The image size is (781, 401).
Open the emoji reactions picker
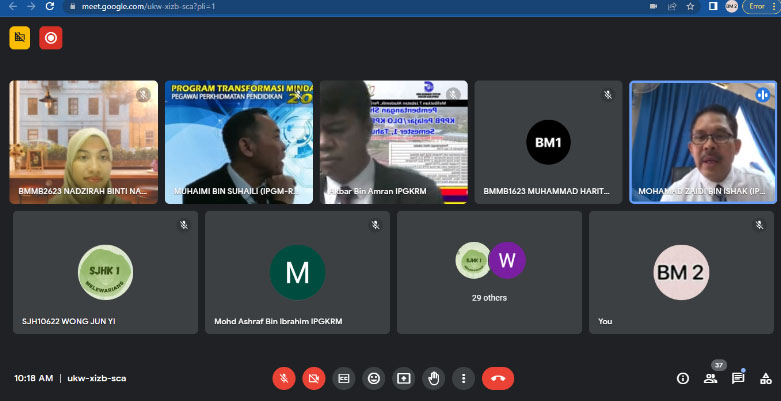tap(374, 378)
